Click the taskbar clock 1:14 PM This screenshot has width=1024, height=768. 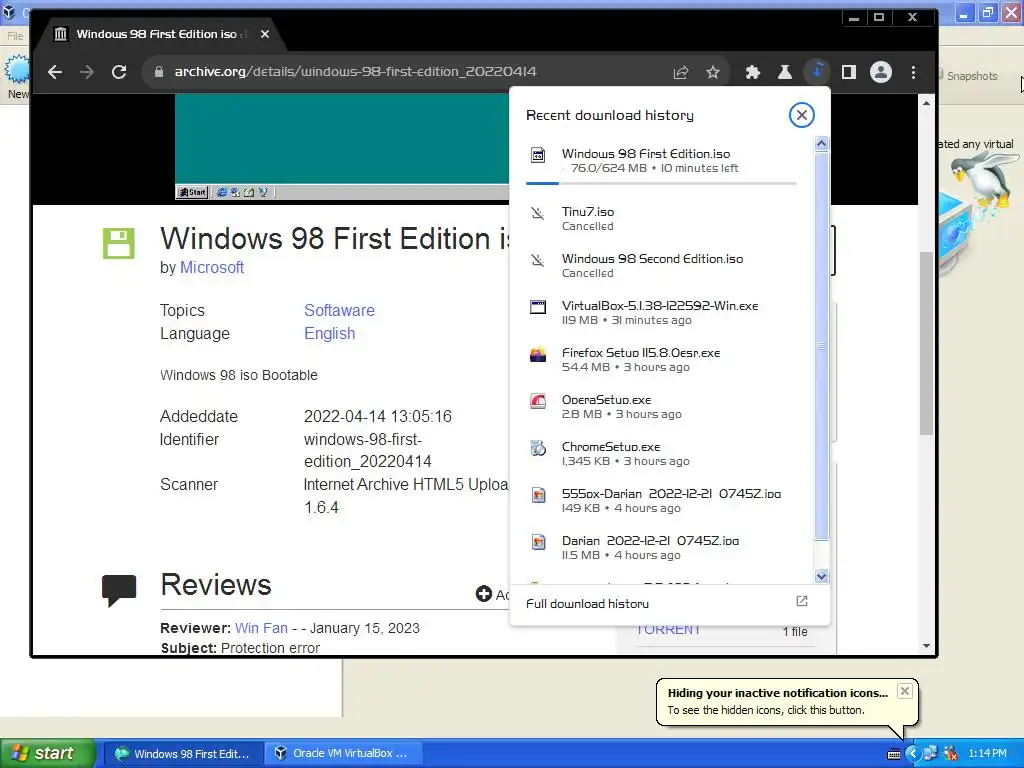click(x=987, y=754)
